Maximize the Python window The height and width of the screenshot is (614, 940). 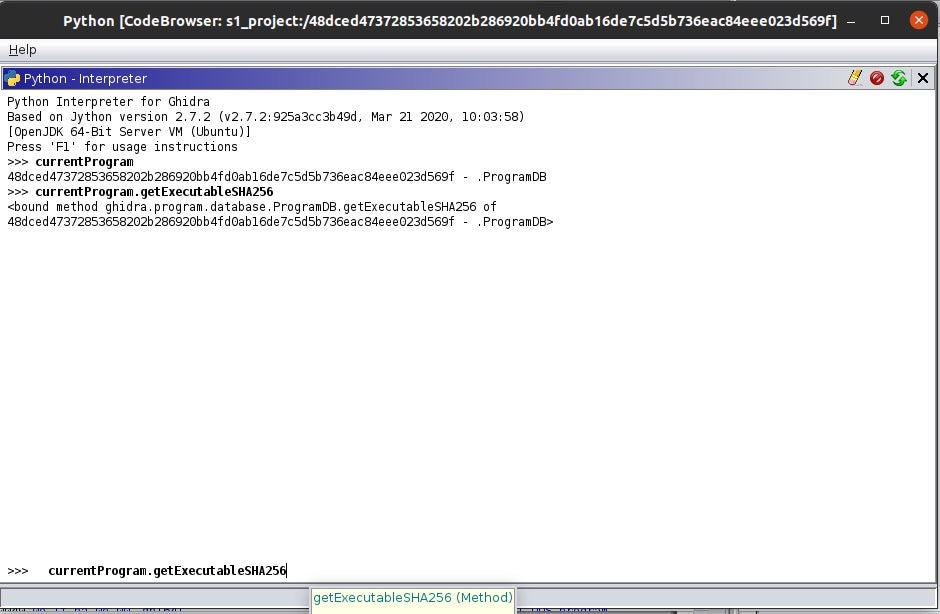point(885,20)
